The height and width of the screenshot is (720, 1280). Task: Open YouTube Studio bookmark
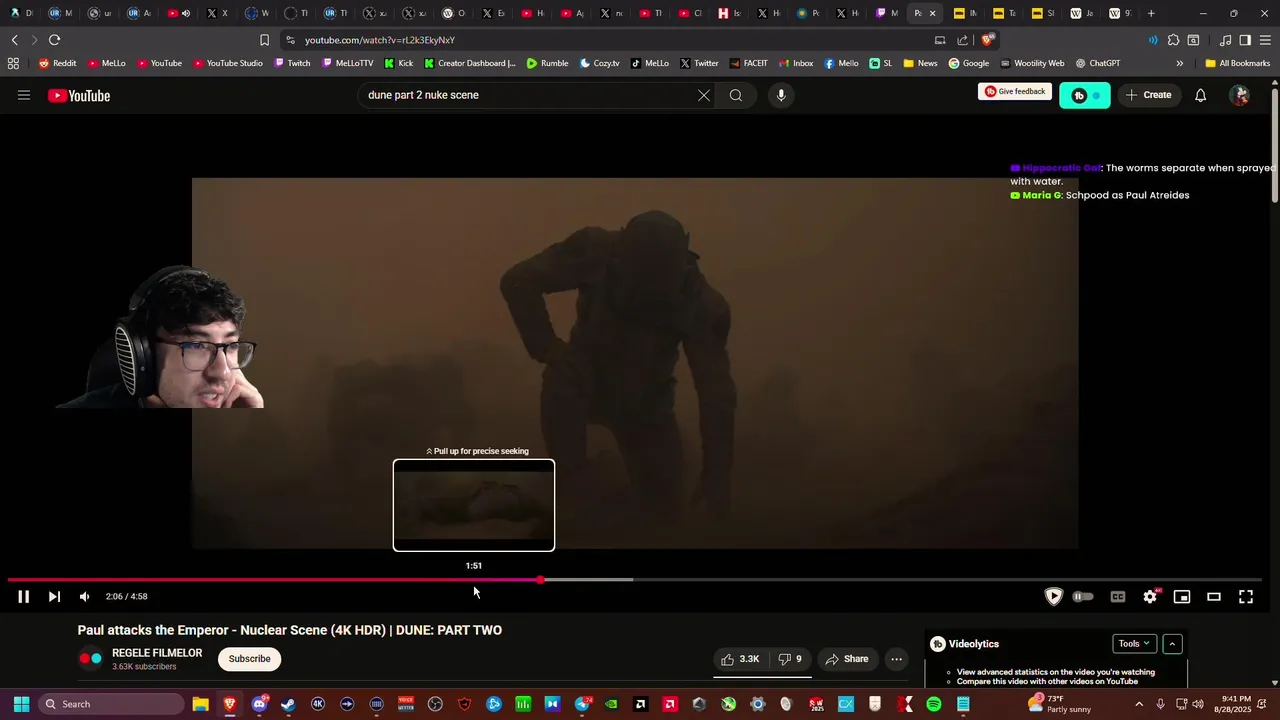[x=228, y=63]
